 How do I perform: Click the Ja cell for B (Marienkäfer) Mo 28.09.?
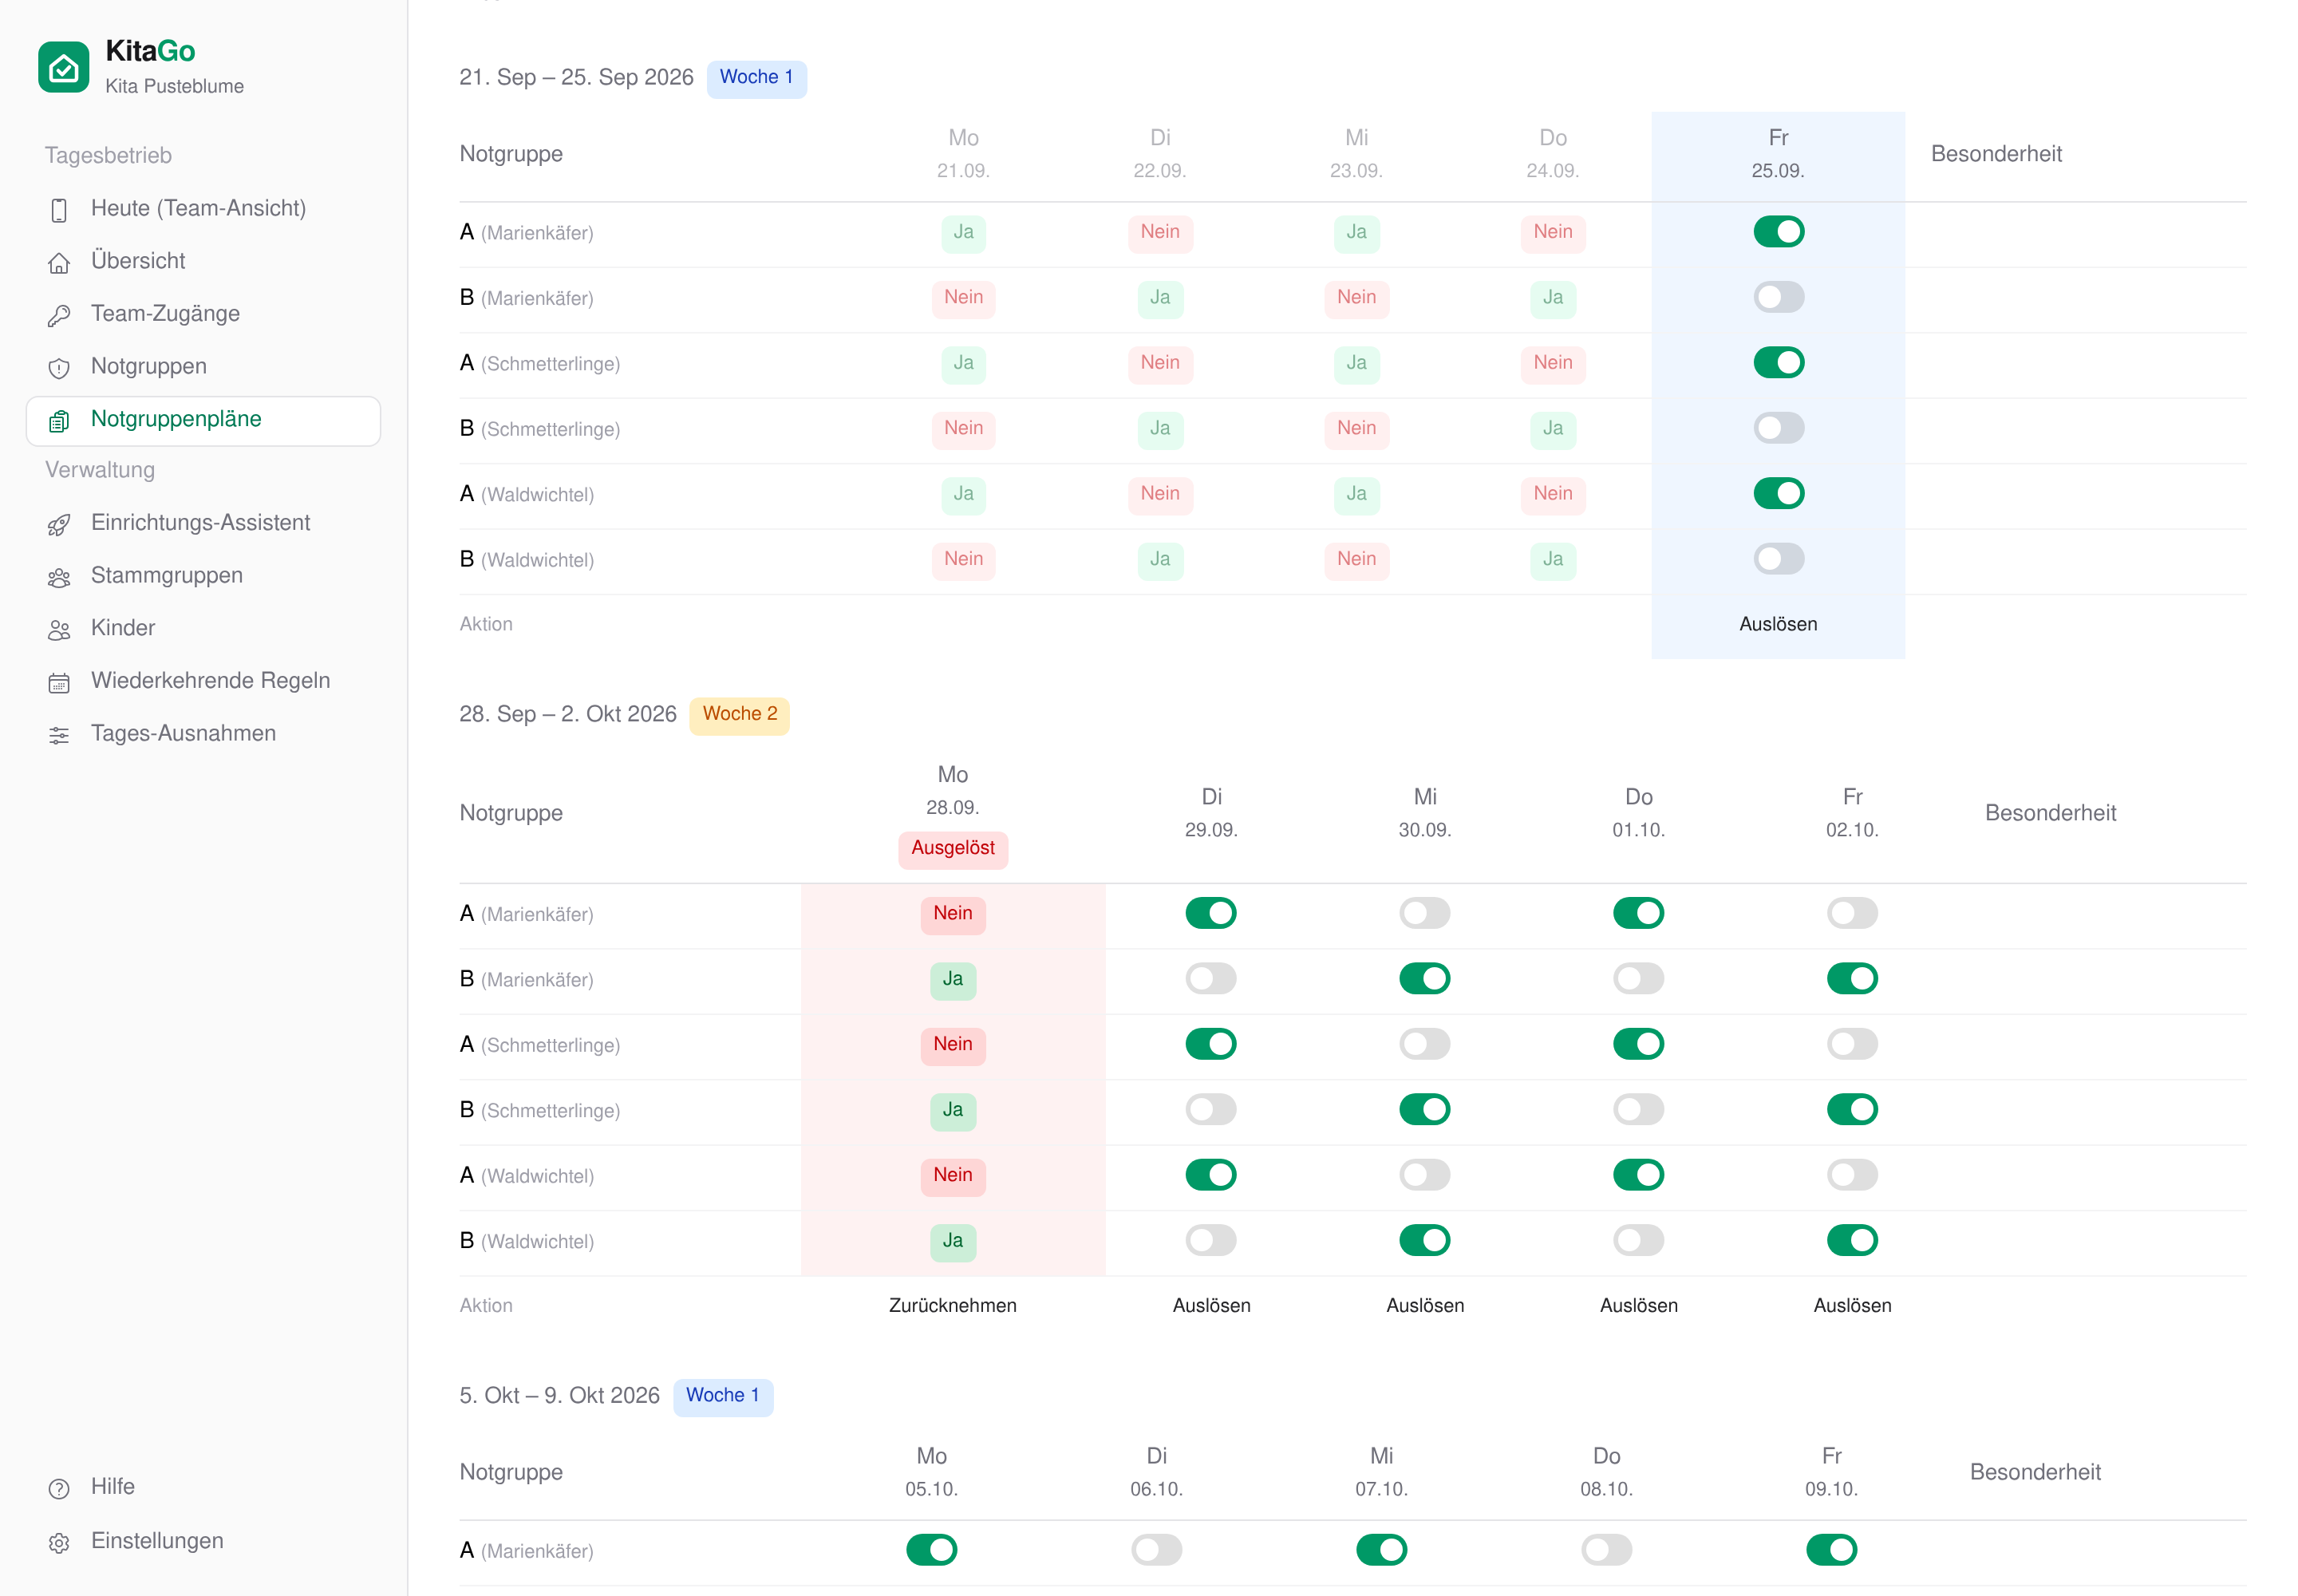point(953,979)
